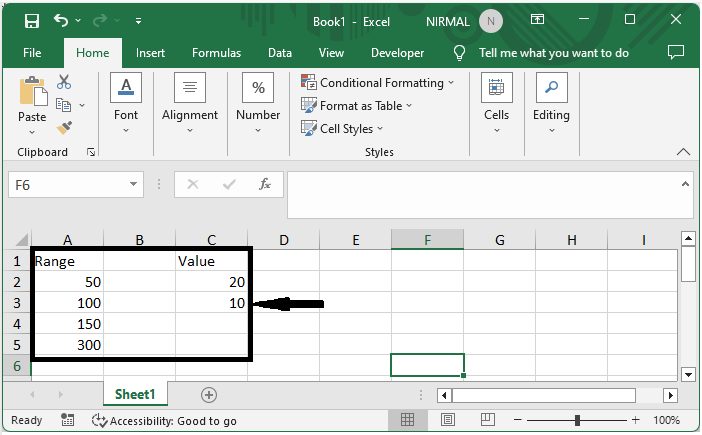Open the Name Box dropdown arrow

pos(135,185)
